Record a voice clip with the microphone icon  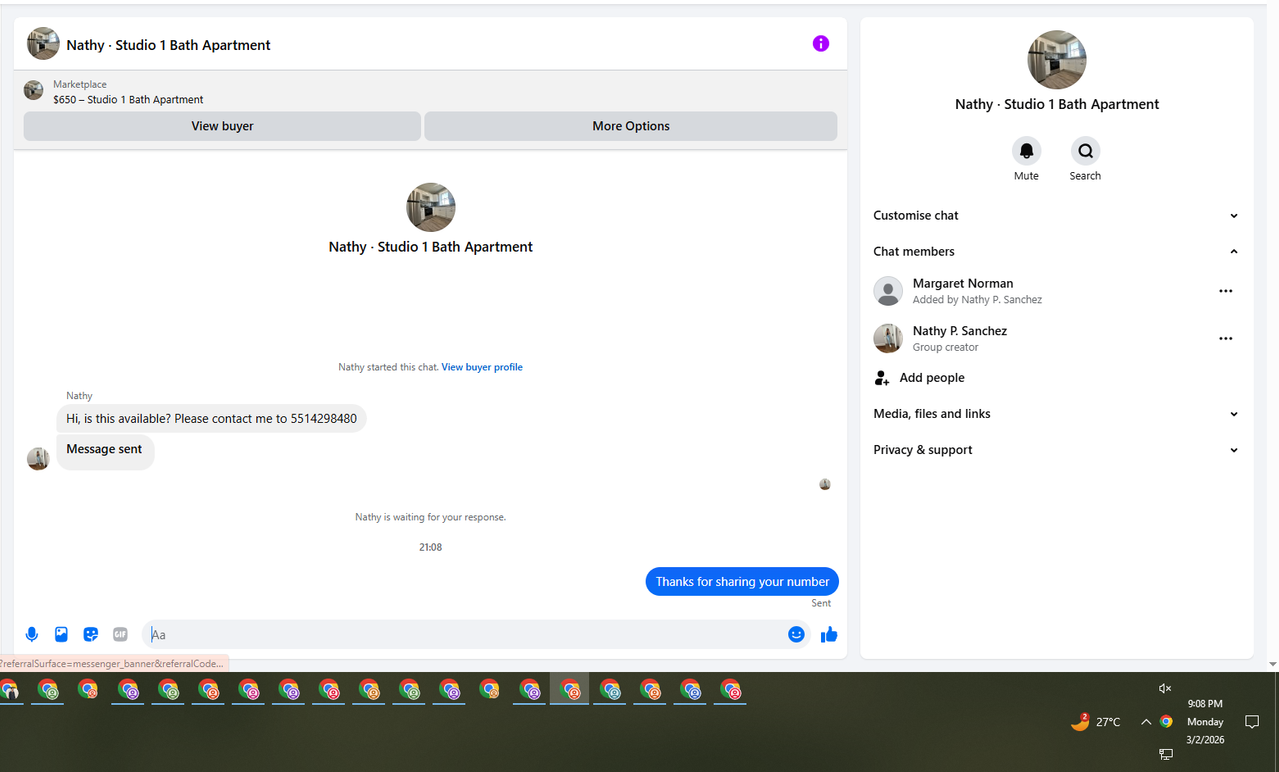pos(32,634)
